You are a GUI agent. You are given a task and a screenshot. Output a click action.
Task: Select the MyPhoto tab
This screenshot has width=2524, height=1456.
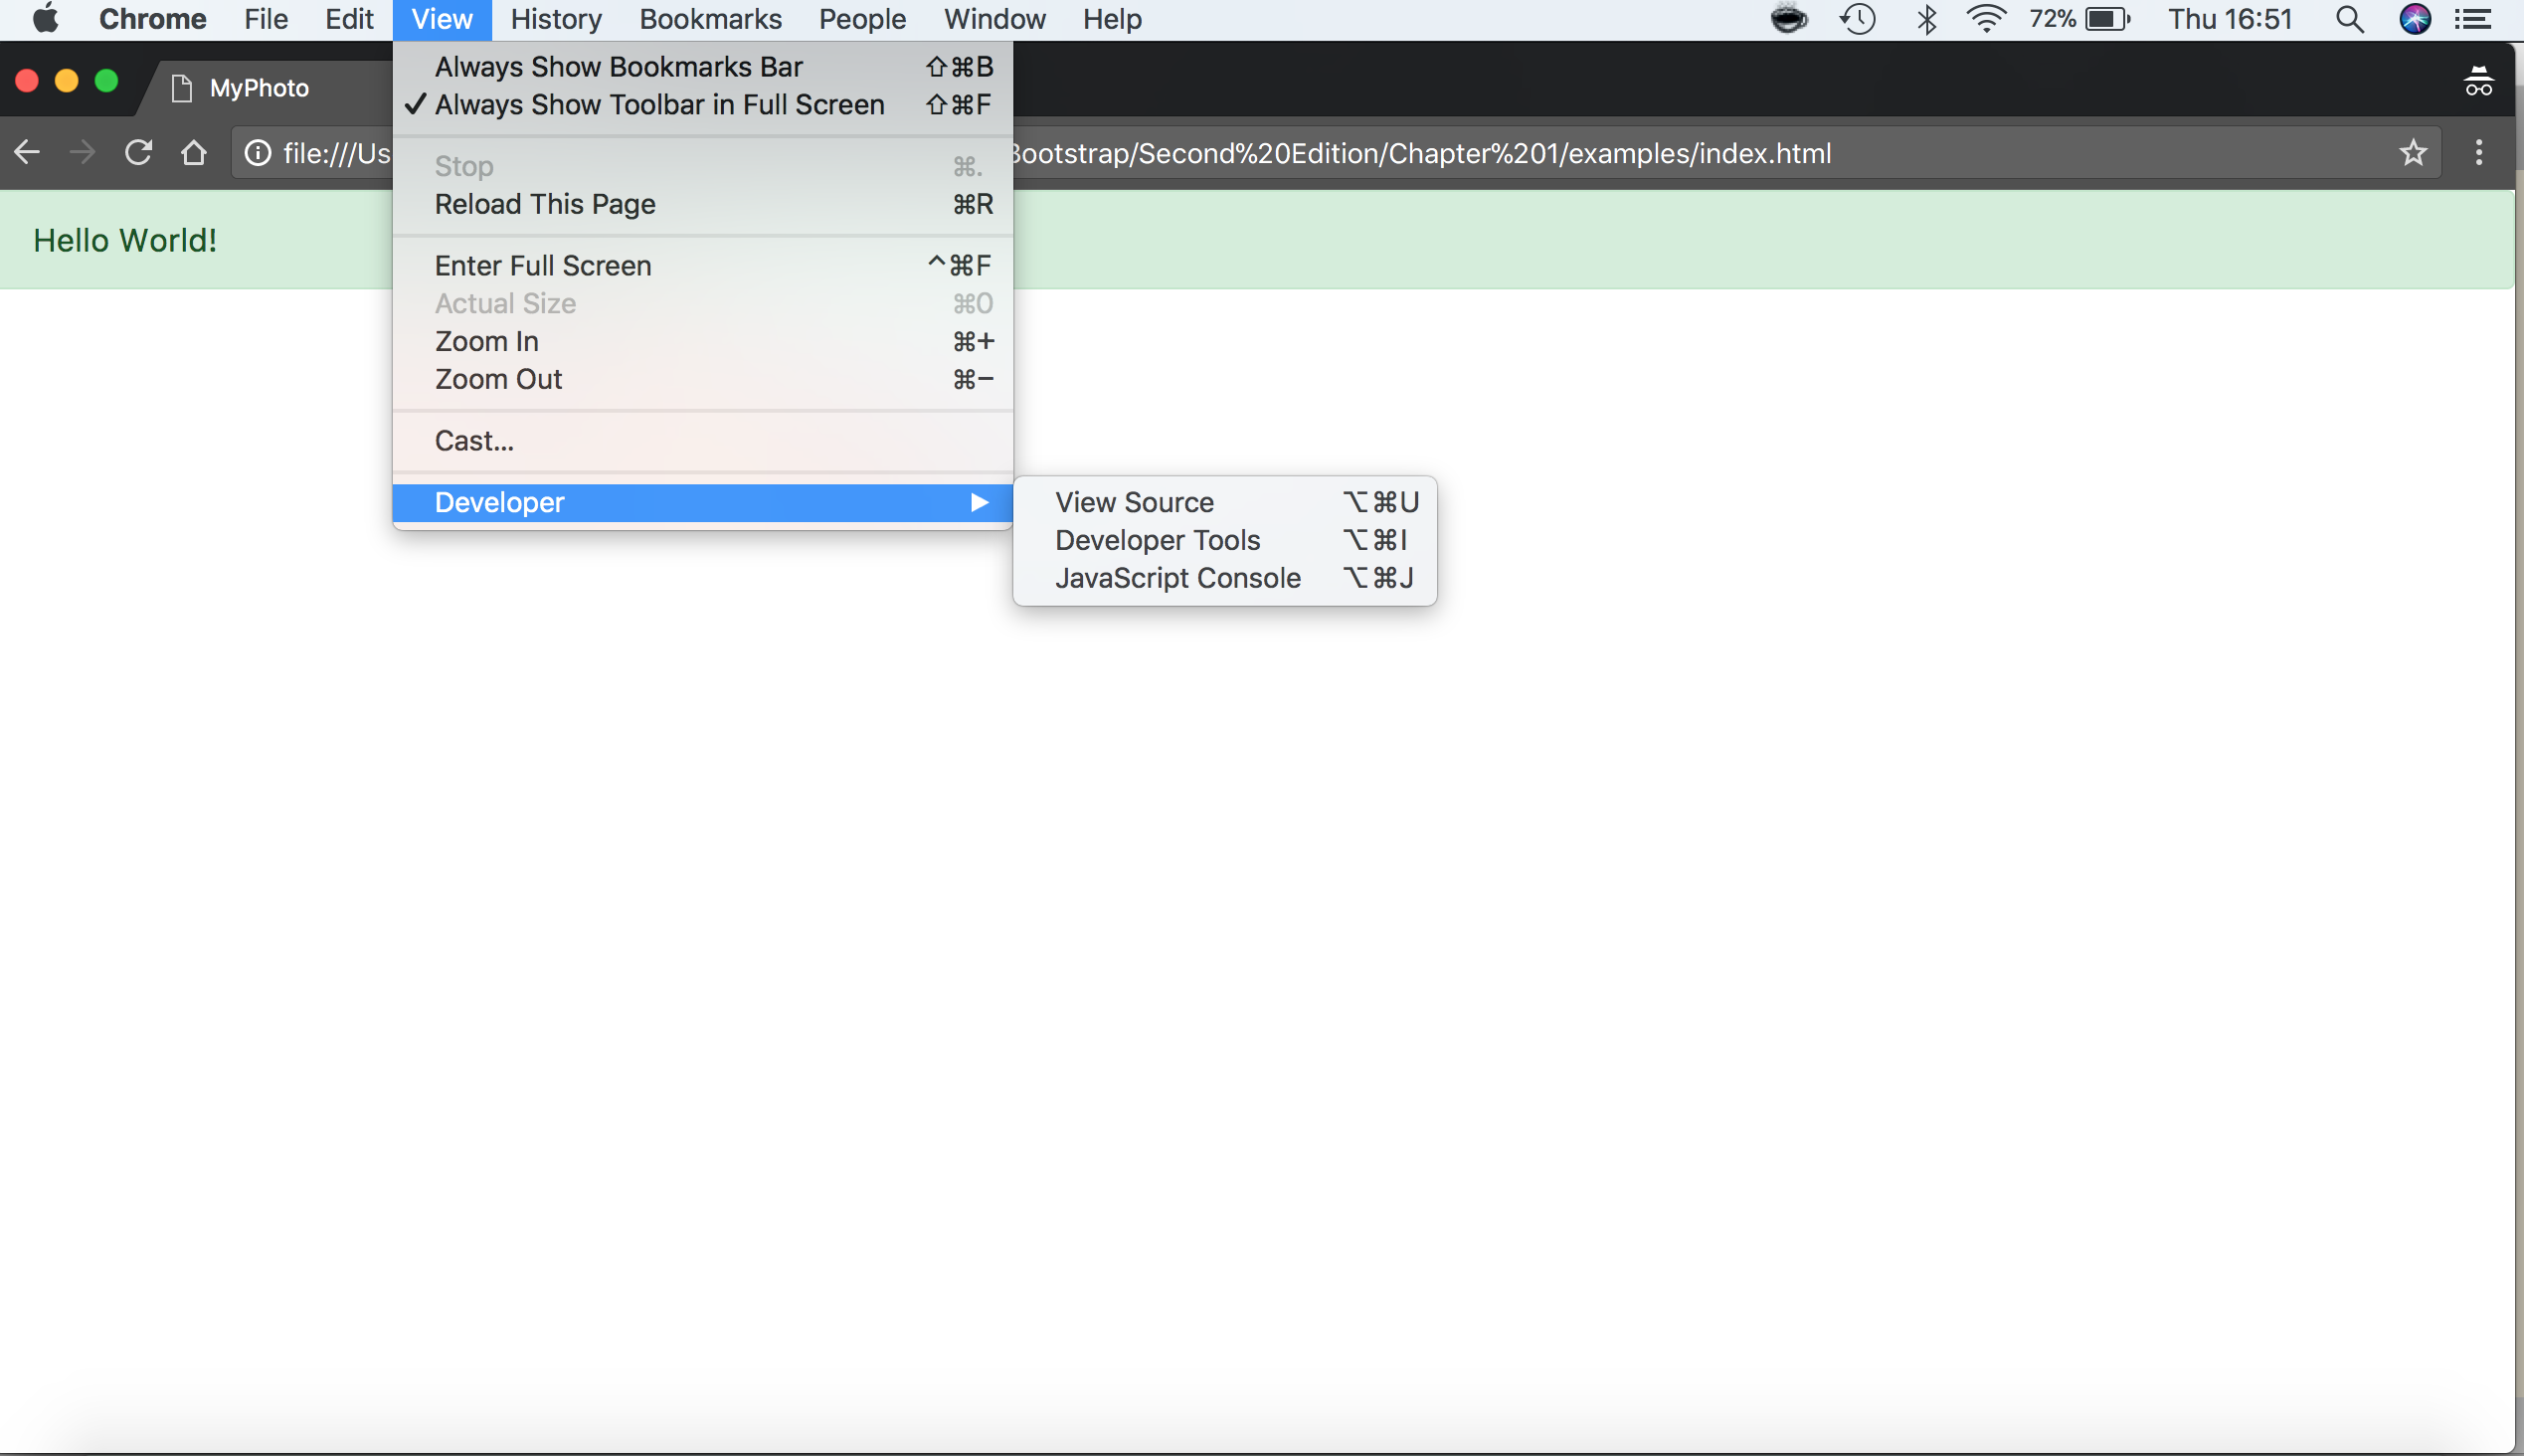(x=259, y=88)
